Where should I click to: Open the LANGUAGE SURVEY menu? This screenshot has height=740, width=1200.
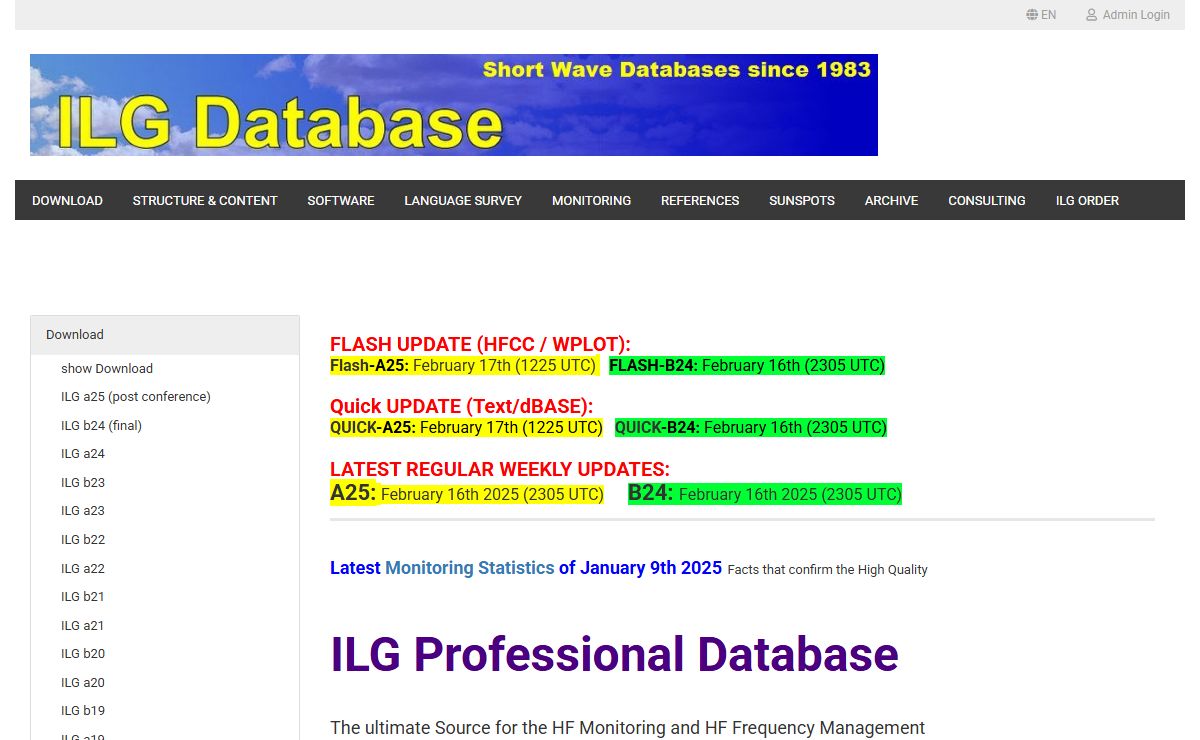[463, 201]
